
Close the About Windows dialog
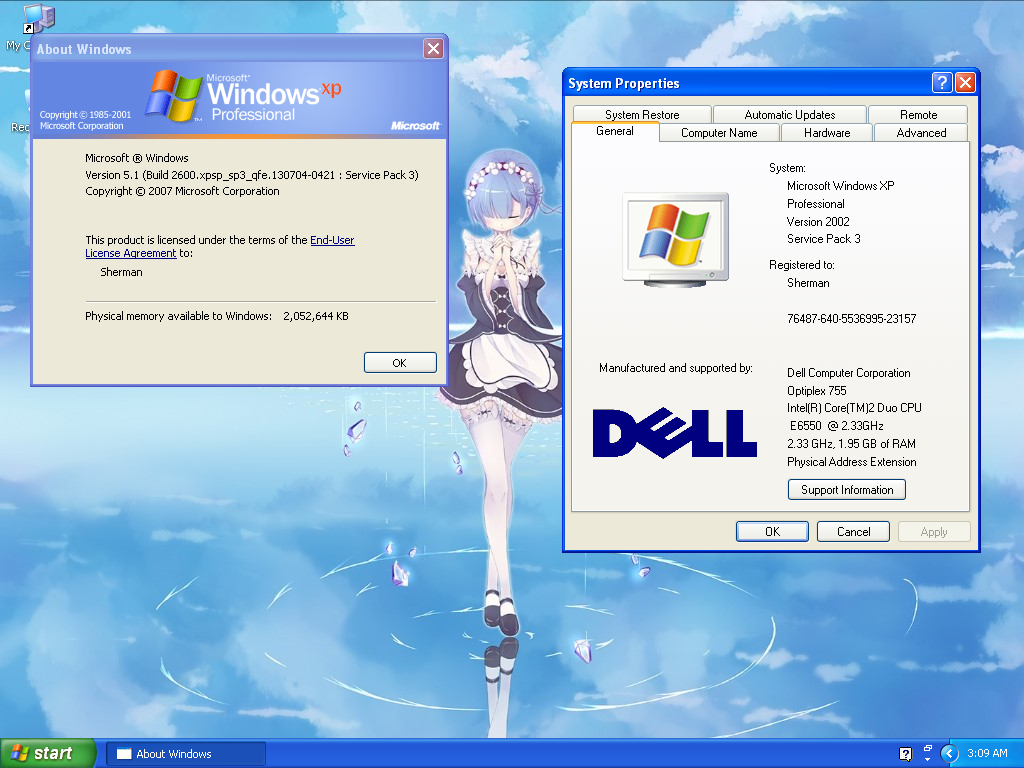click(434, 48)
